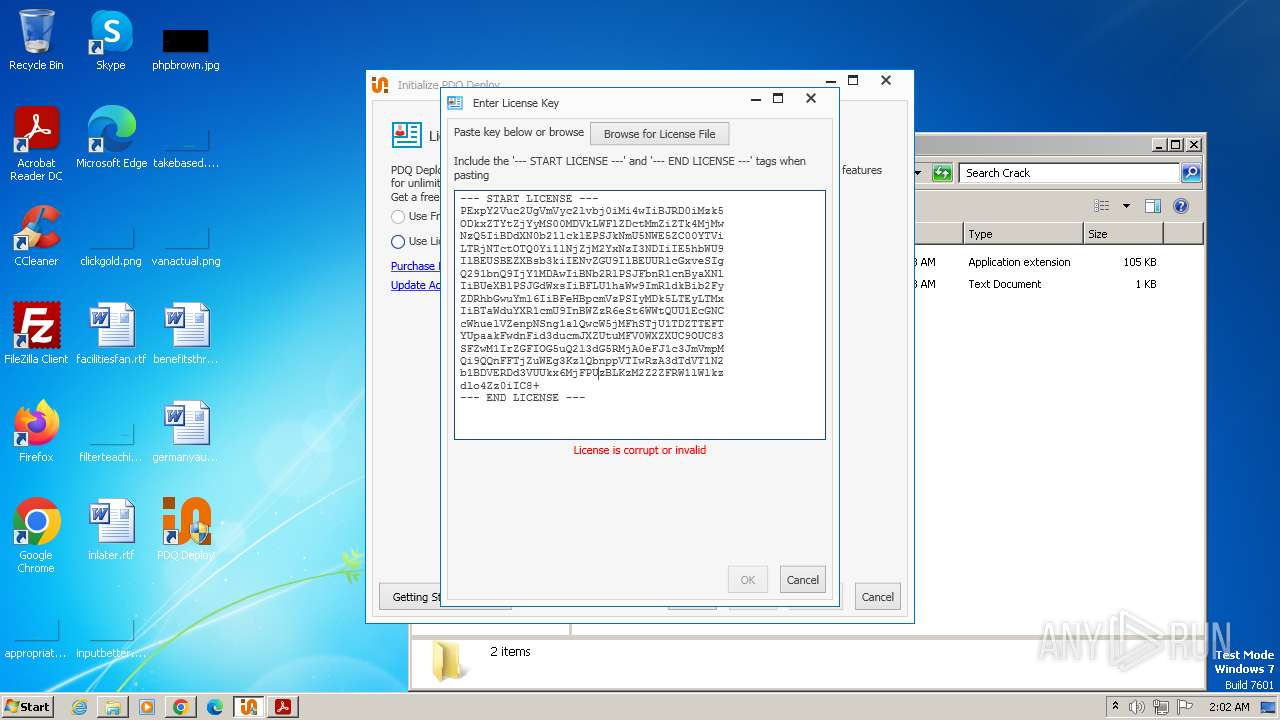The height and width of the screenshot is (720, 1280).
Task: Click Internet Explorer taskbar icon
Action: point(79,707)
